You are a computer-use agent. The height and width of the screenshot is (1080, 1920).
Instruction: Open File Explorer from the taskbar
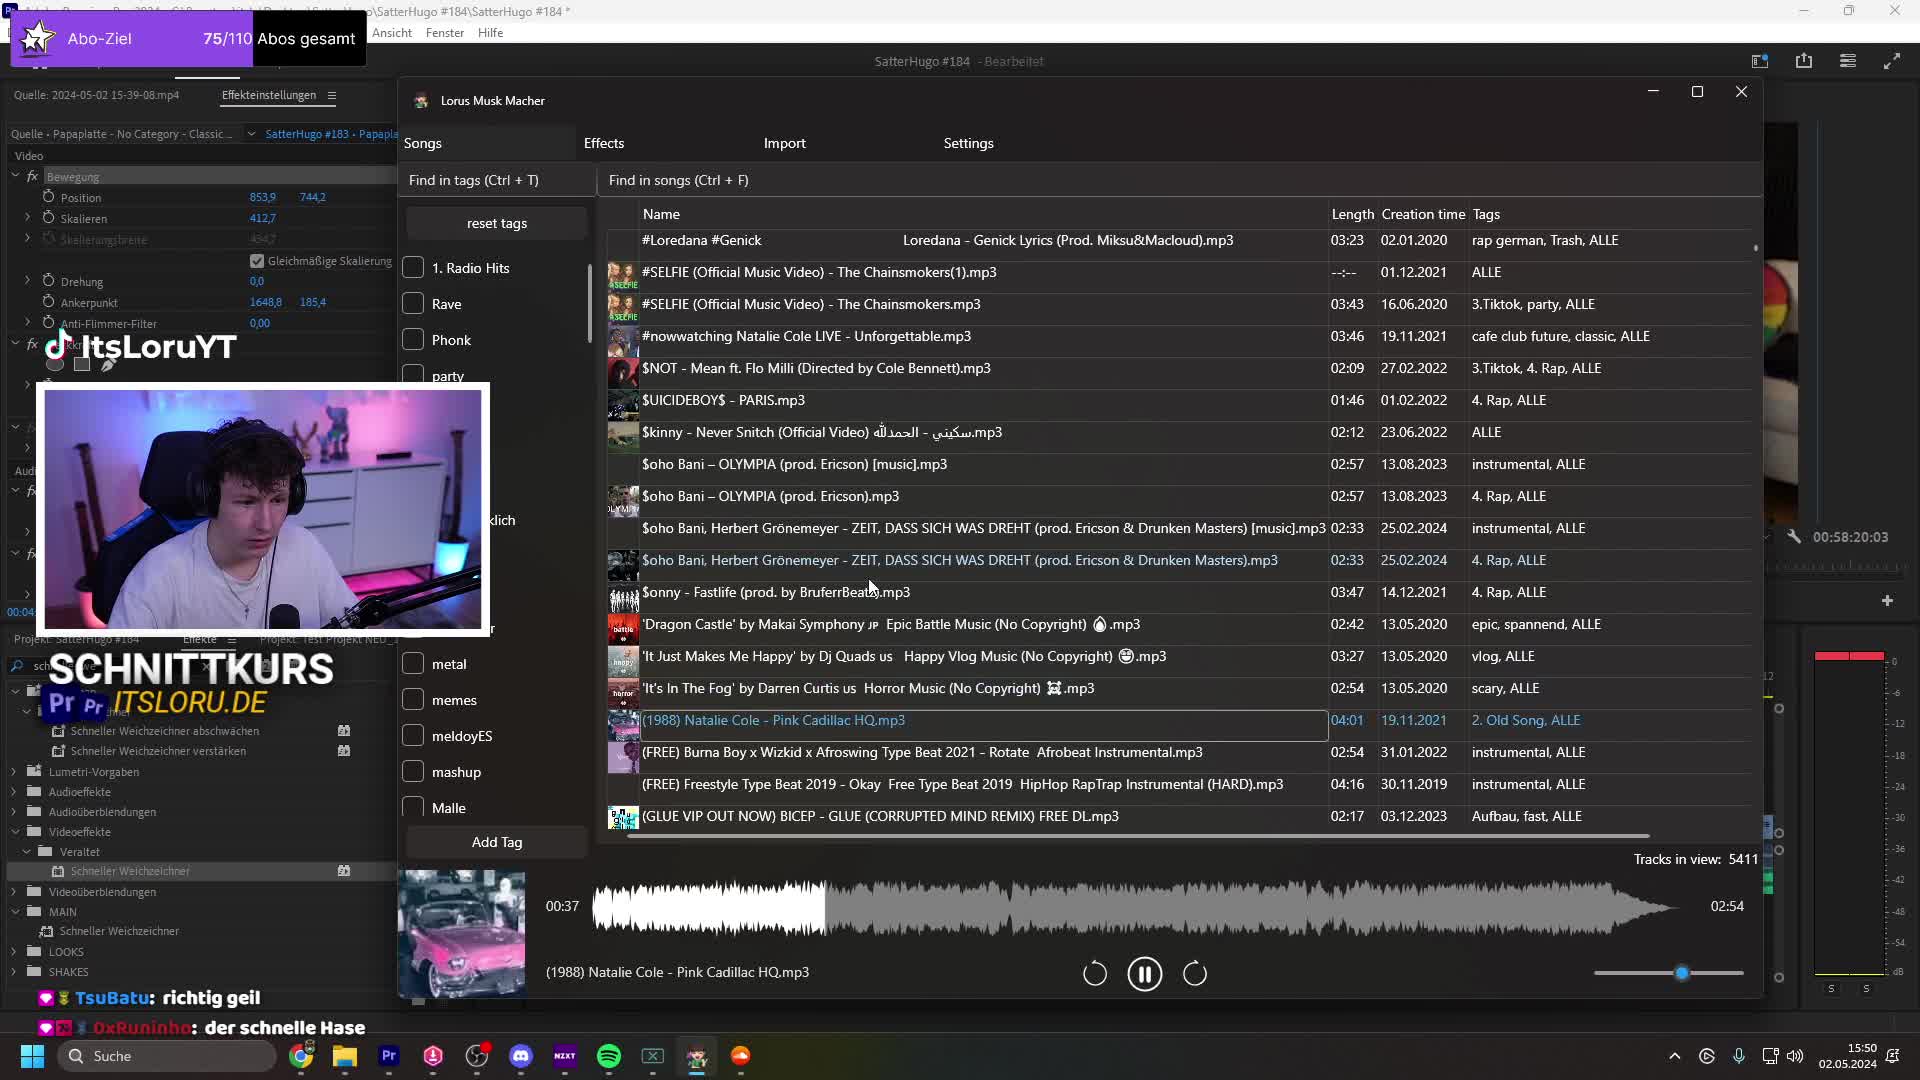tap(345, 1056)
